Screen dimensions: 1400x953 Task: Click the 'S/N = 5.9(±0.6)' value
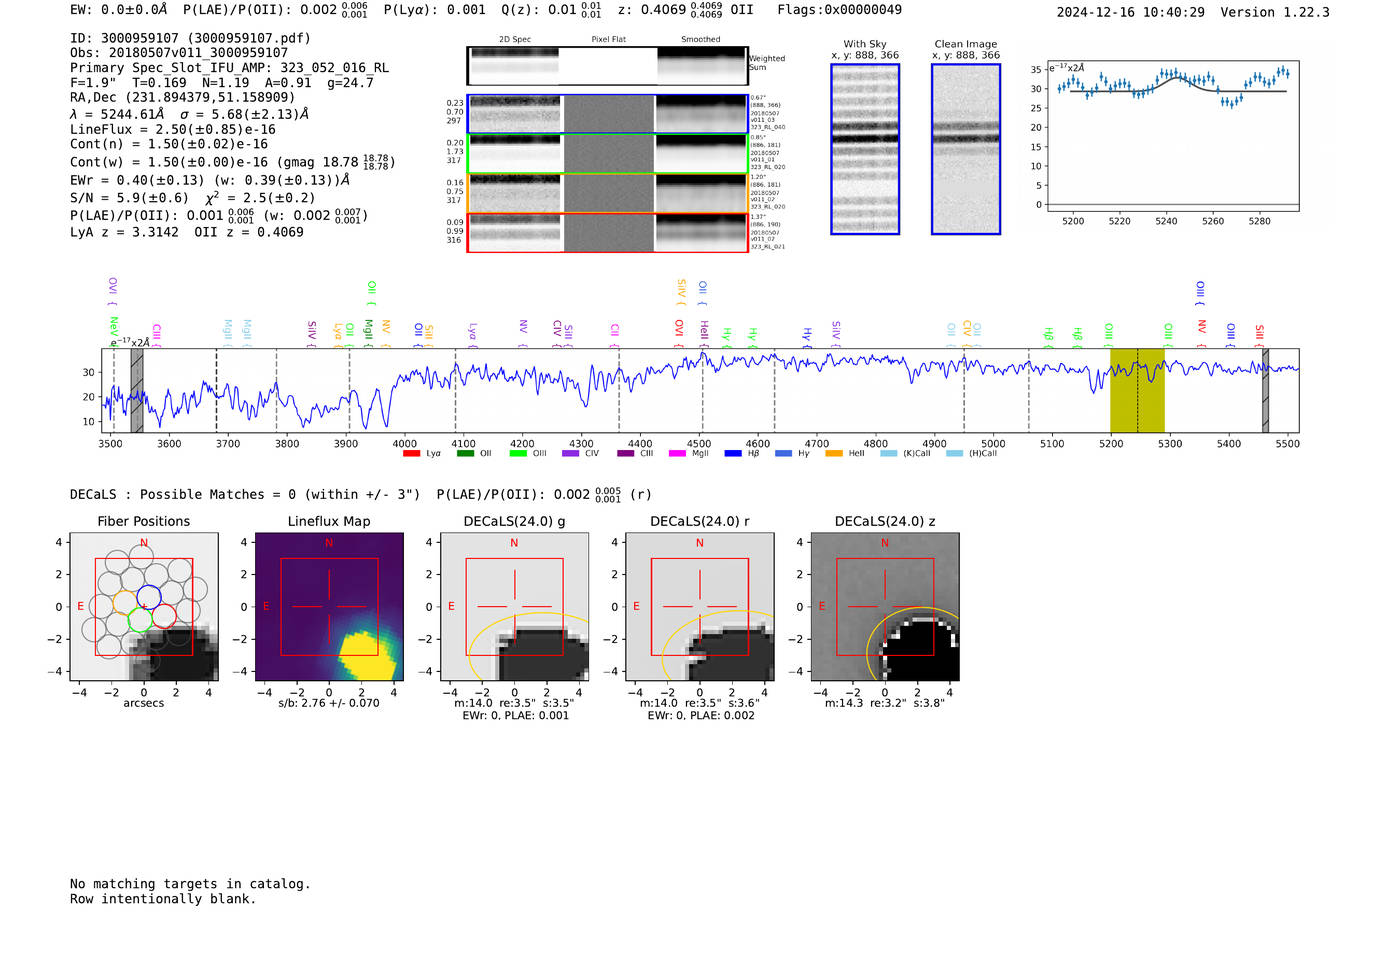click(x=129, y=198)
